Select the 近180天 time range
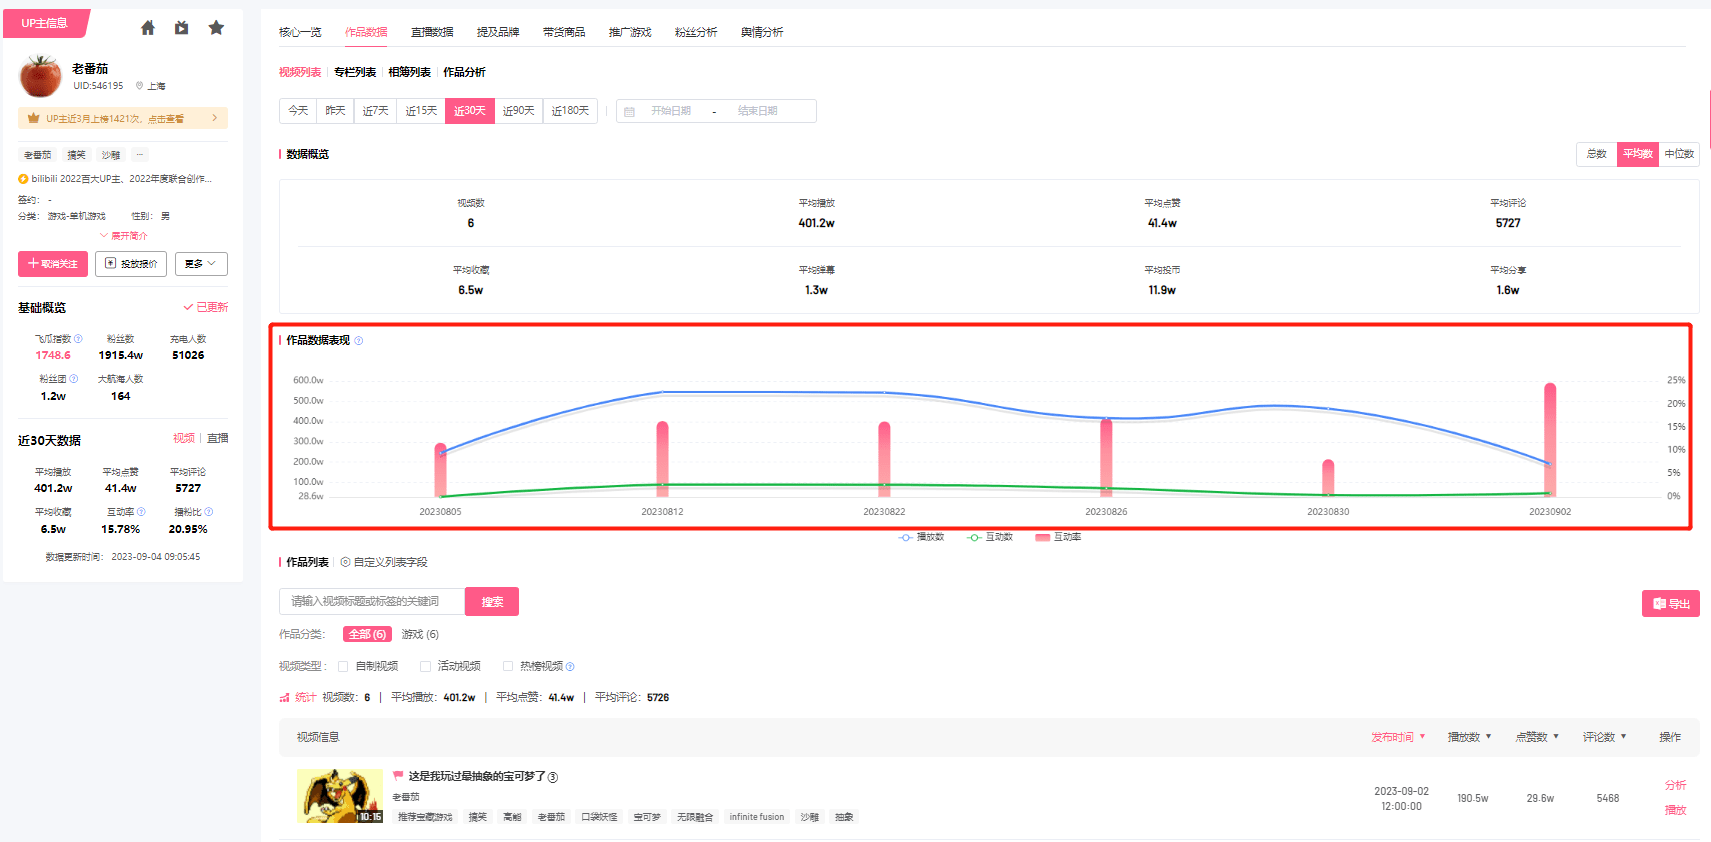 point(570,111)
